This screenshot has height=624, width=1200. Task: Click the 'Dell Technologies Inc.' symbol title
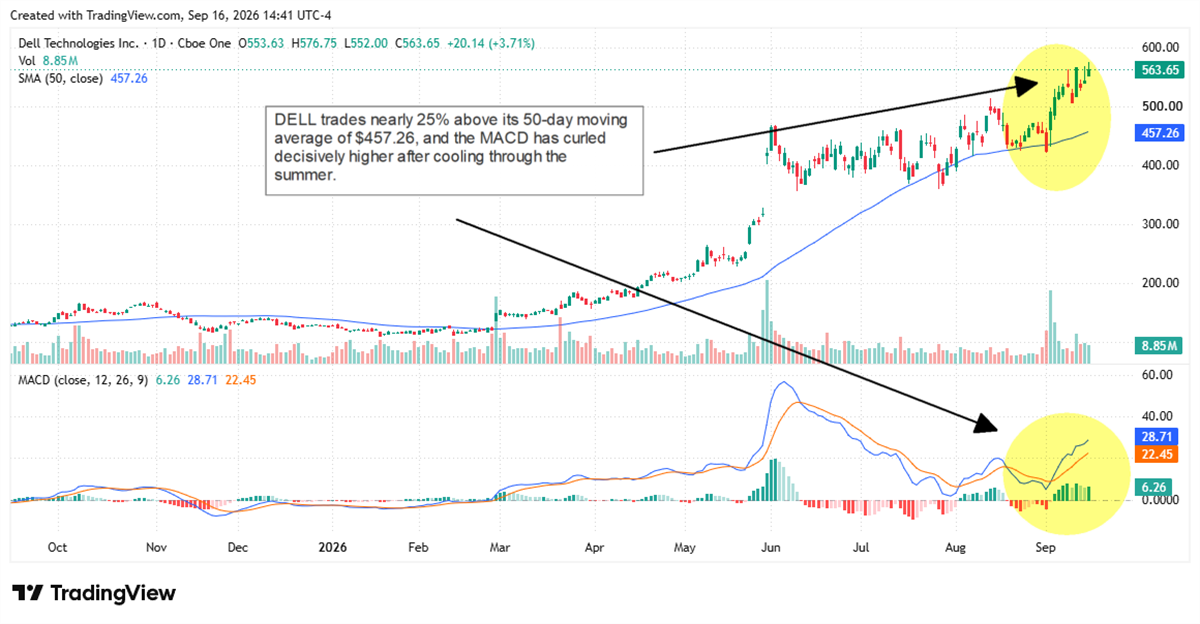point(77,44)
